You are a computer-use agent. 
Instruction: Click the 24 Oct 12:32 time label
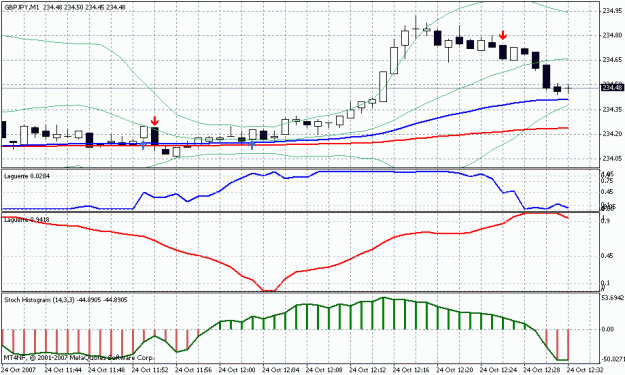pyautogui.click(x=584, y=370)
